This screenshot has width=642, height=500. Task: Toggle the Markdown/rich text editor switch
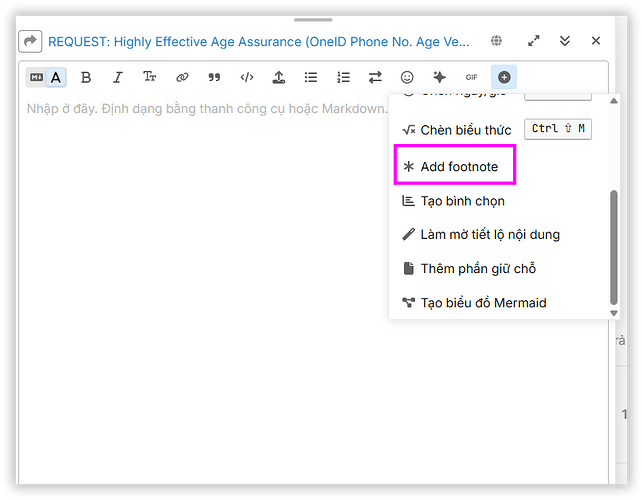pyautogui.click(x=46, y=77)
